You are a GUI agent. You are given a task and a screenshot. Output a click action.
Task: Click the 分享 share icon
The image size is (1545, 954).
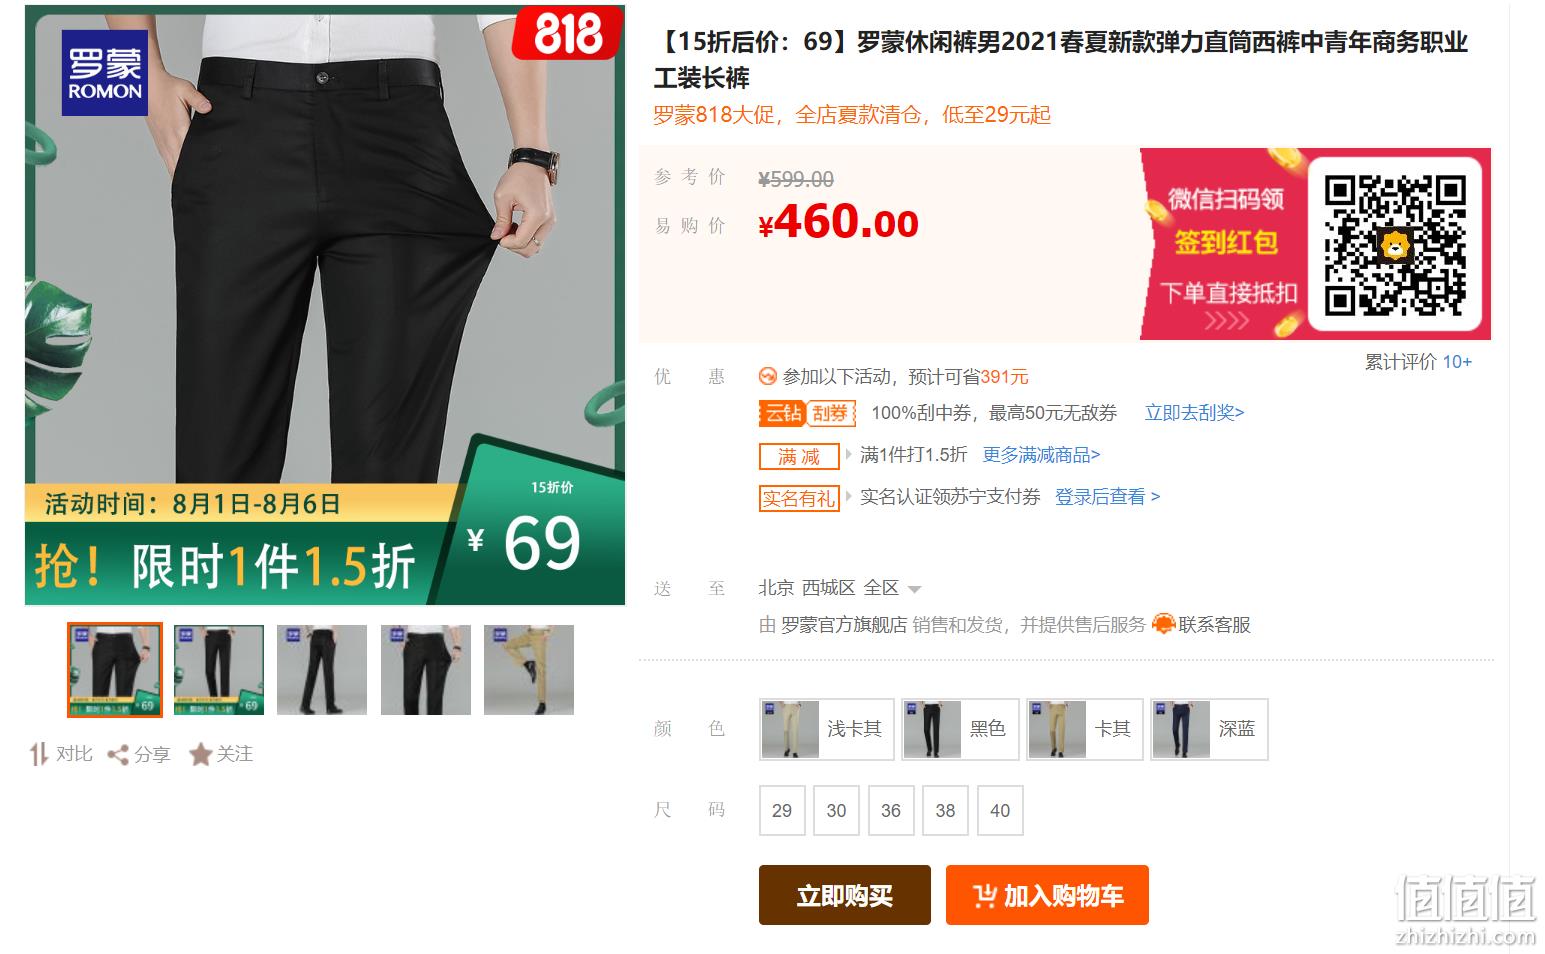[118, 755]
